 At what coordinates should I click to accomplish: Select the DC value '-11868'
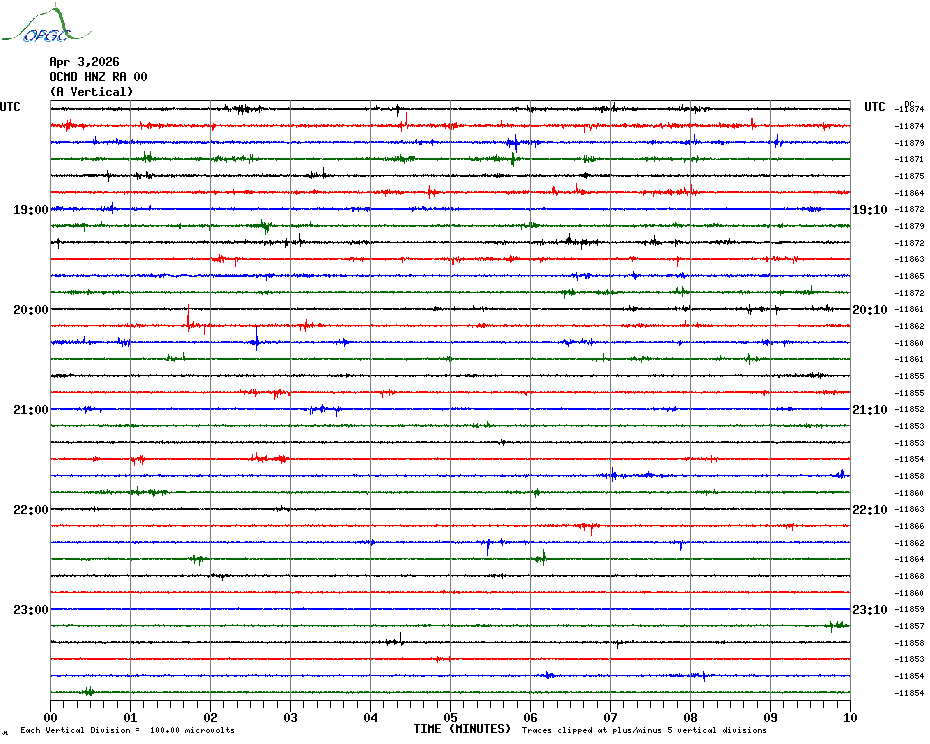(x=910, y=576)
